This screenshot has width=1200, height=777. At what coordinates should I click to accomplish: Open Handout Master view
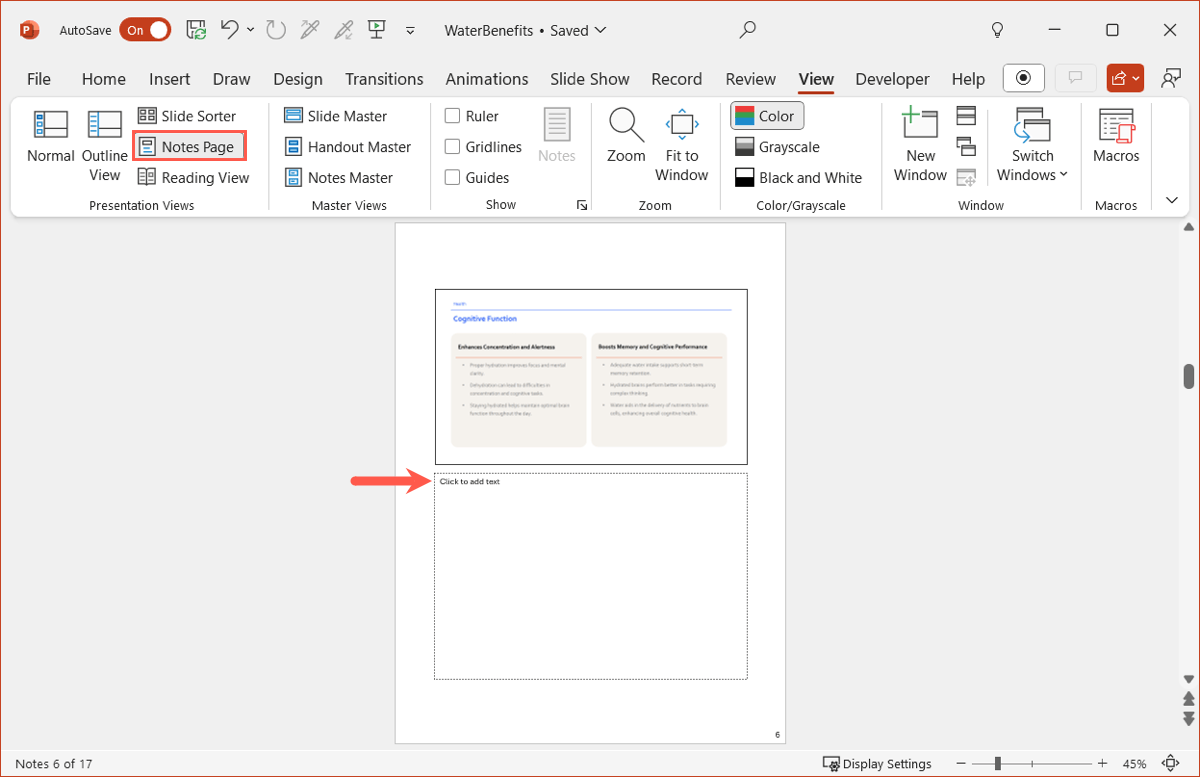[348, 147]
